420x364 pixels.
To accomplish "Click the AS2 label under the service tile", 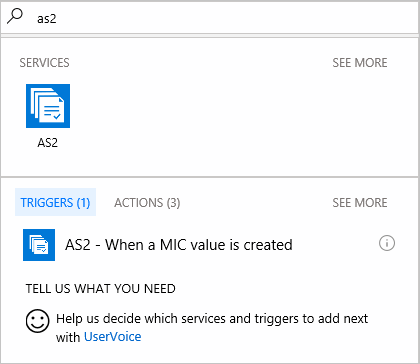I will tap(48, 143).
